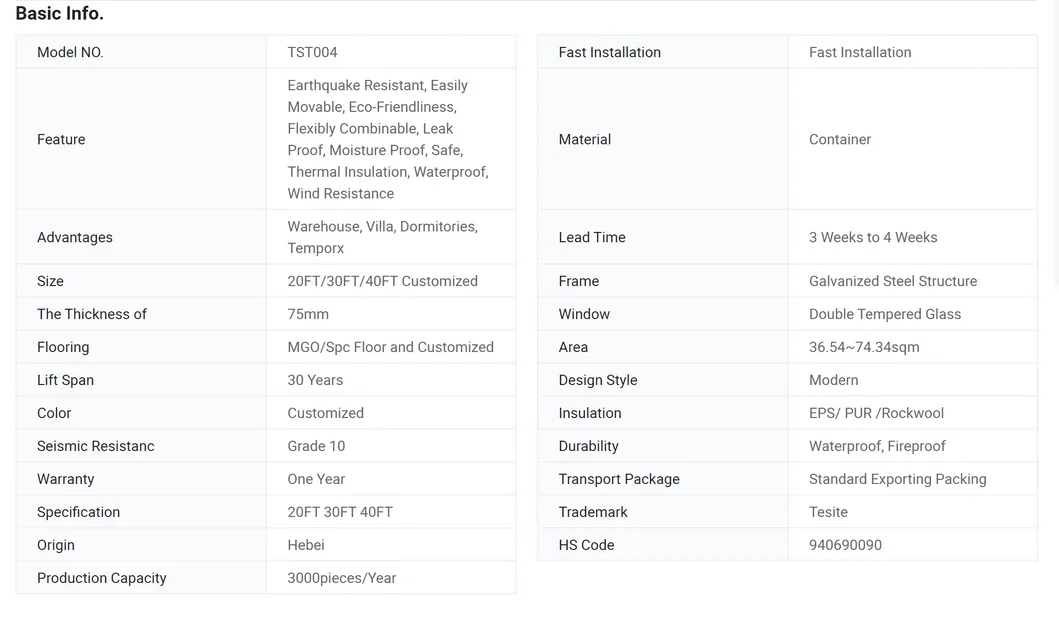Click the One Year warranty value
Image resolution: width=1059 pixels, height=618 pixels.
point(316,479)
